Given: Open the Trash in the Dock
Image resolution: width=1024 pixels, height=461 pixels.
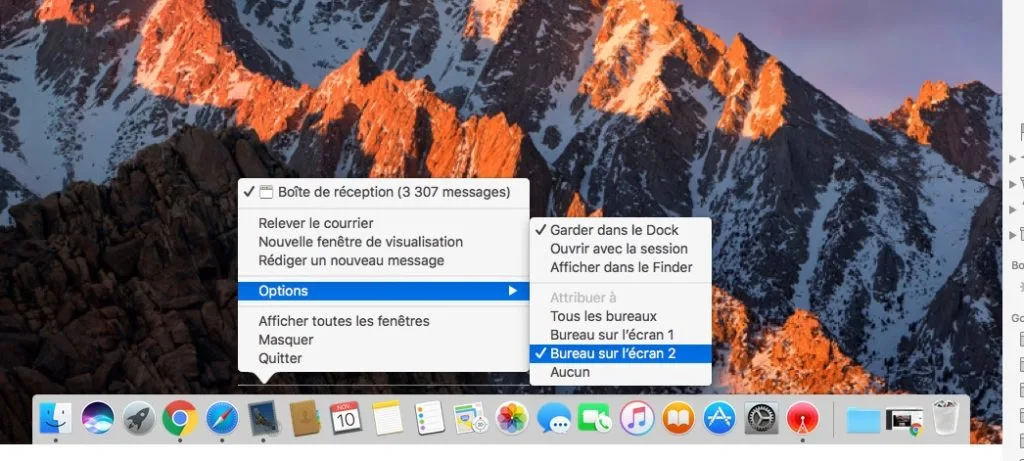Looking at the screenshot, I should click(x=945, y=418).
